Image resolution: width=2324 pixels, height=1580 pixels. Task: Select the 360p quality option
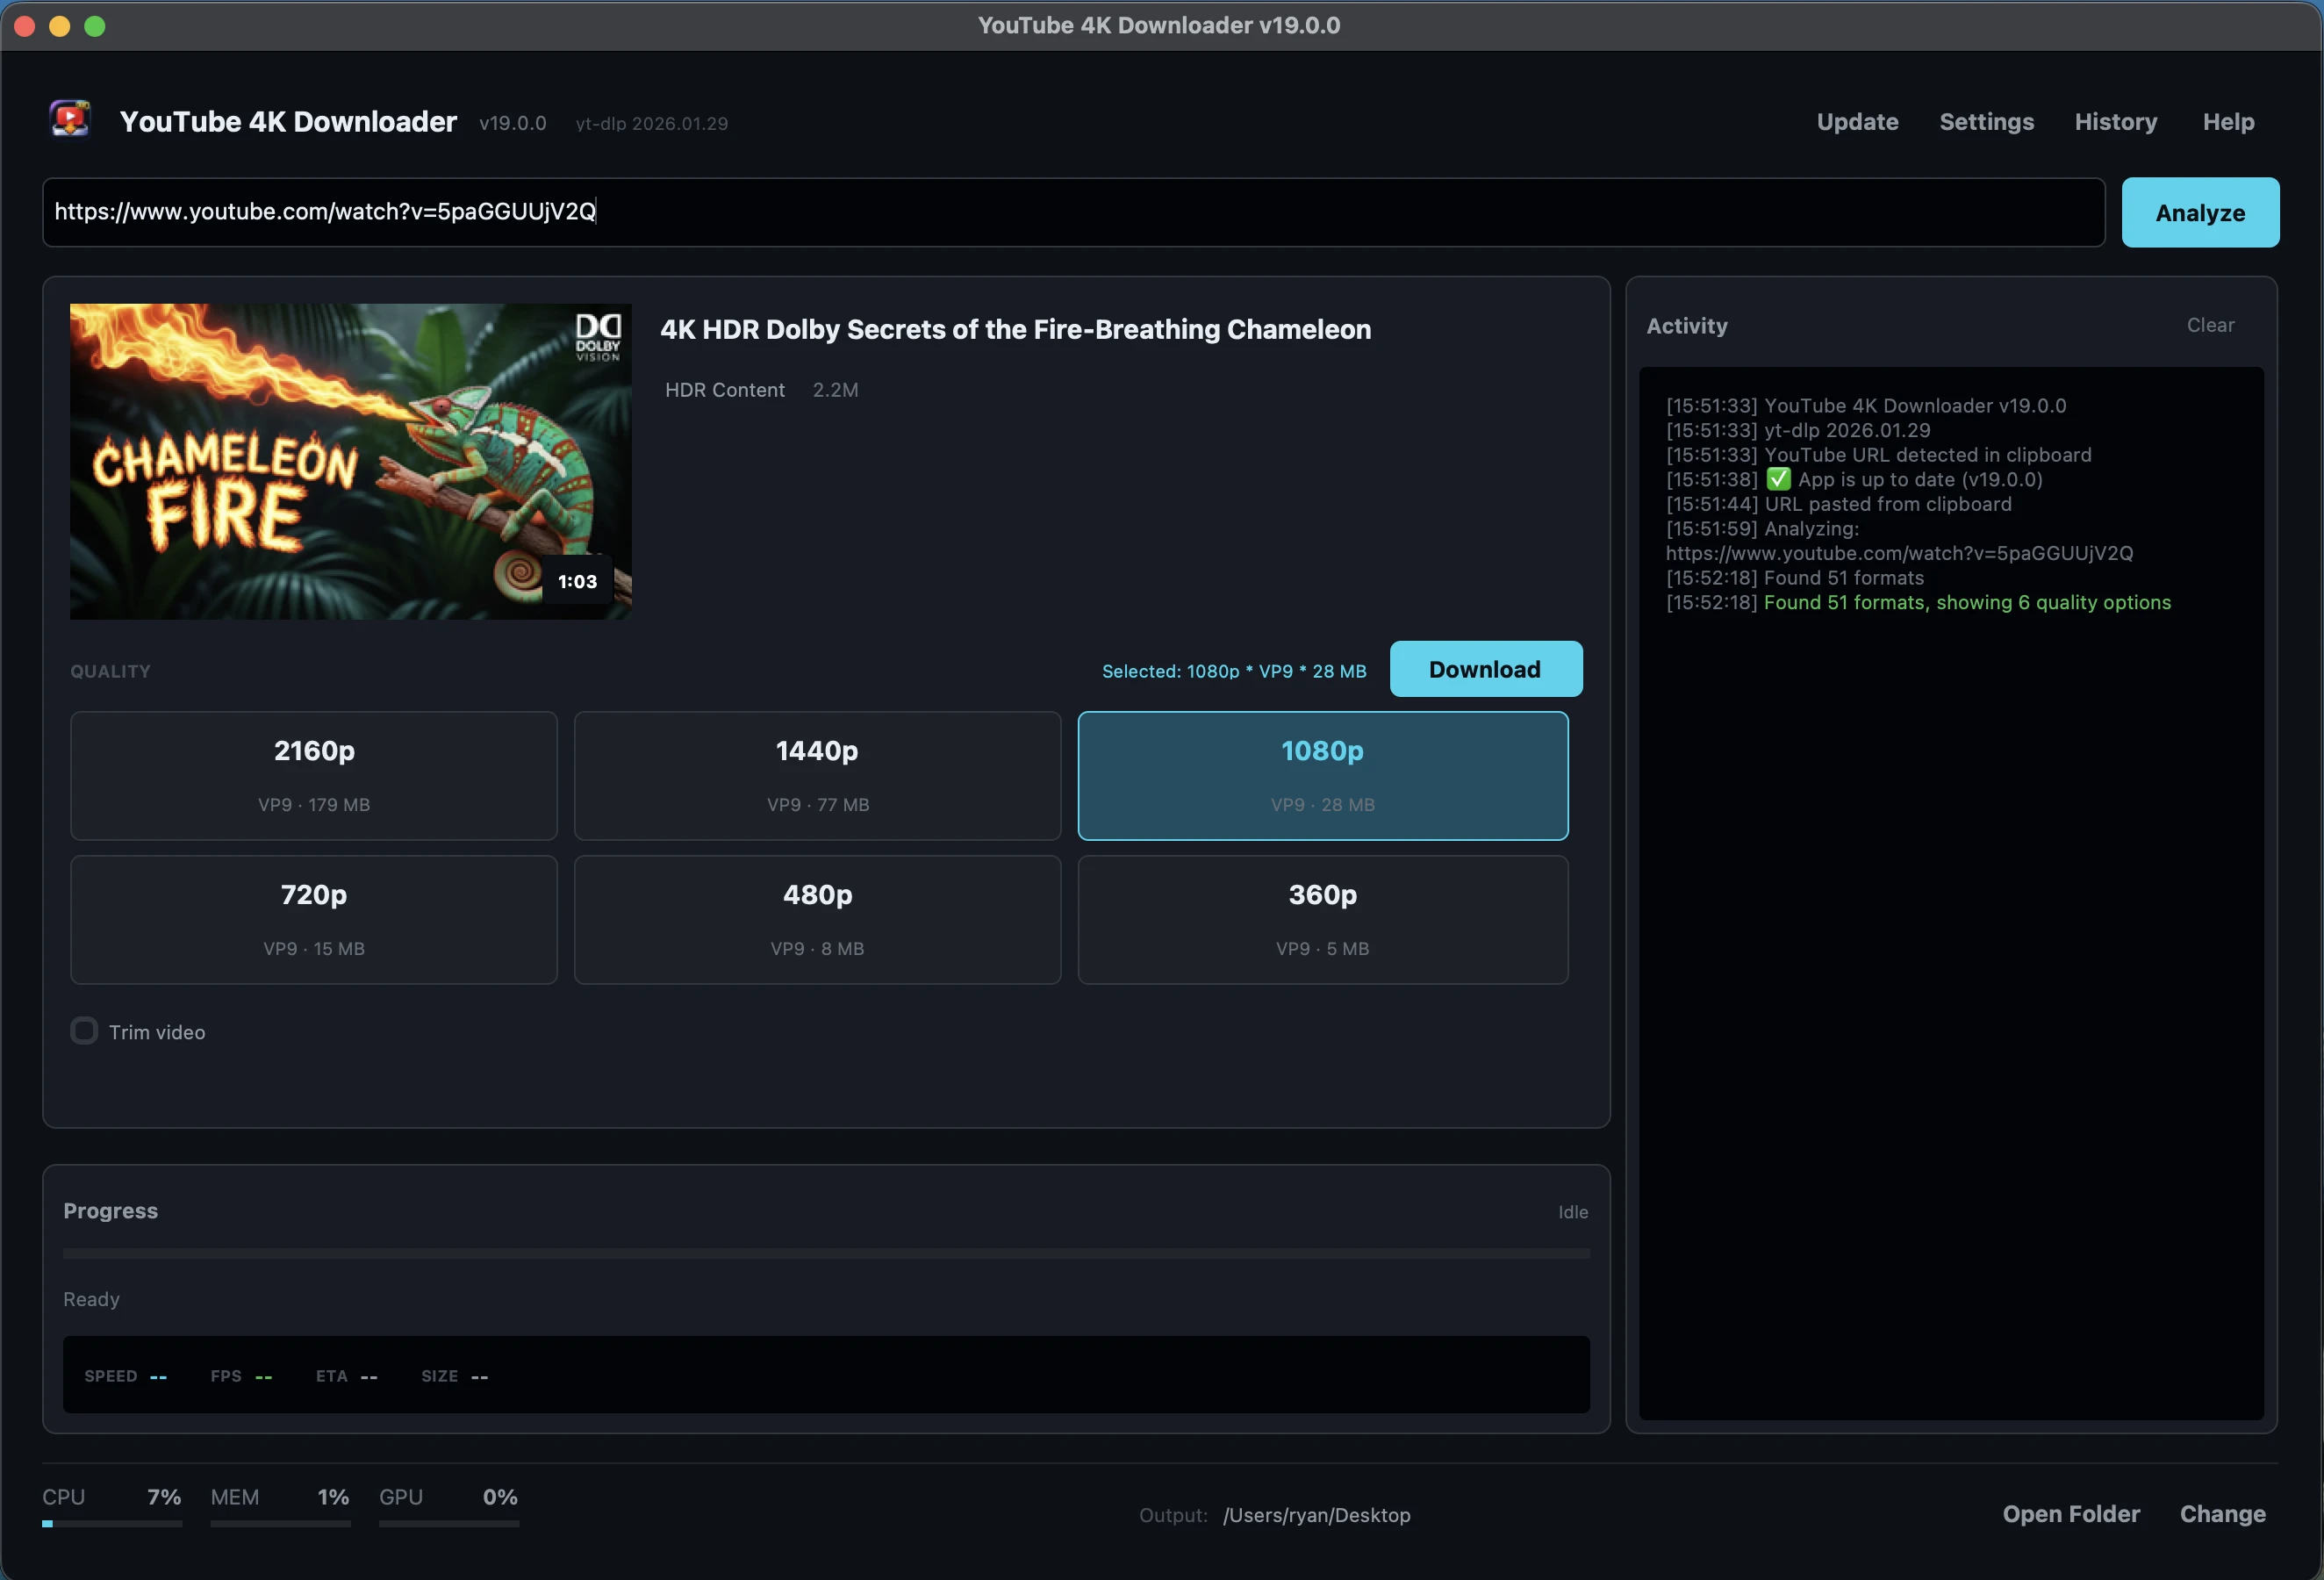pos(1323,920)
